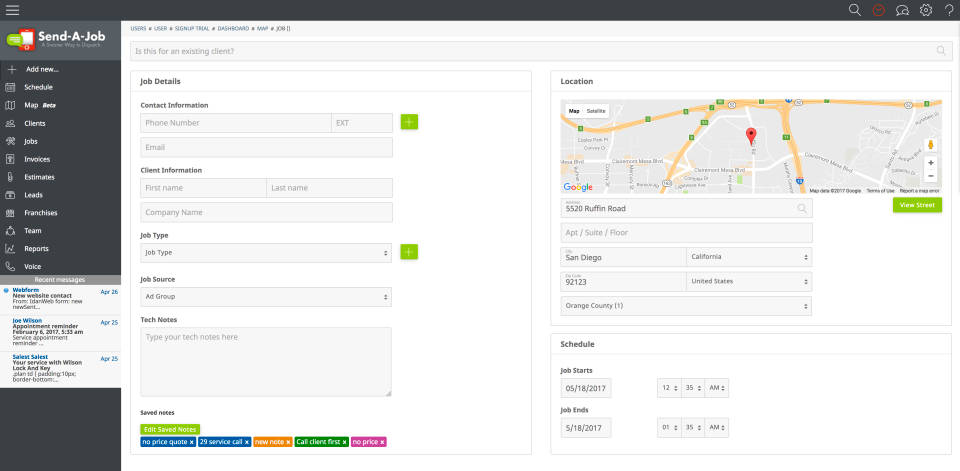
Task: Go to Invoices in the sidebar
Action: (x=37, y=159)
